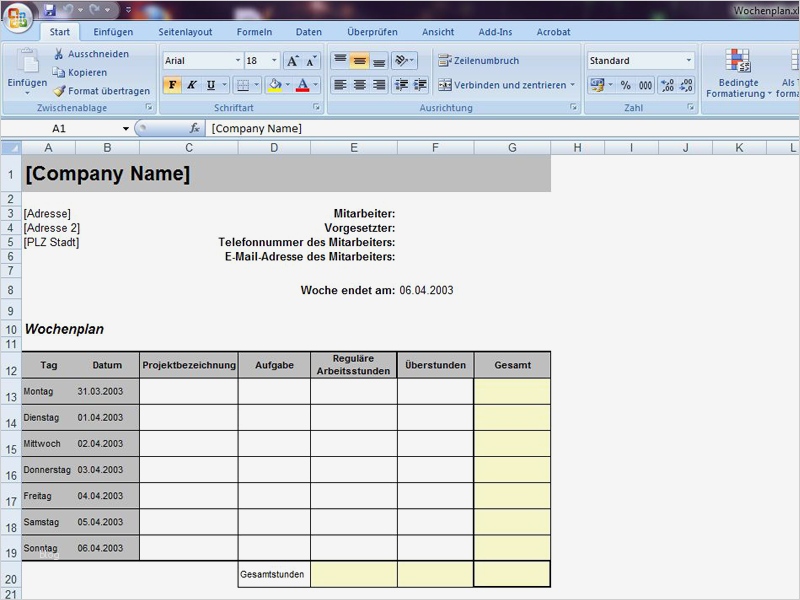Apply percent format with the % icon
Screen dimensions: 800x600
pos(624,84)
